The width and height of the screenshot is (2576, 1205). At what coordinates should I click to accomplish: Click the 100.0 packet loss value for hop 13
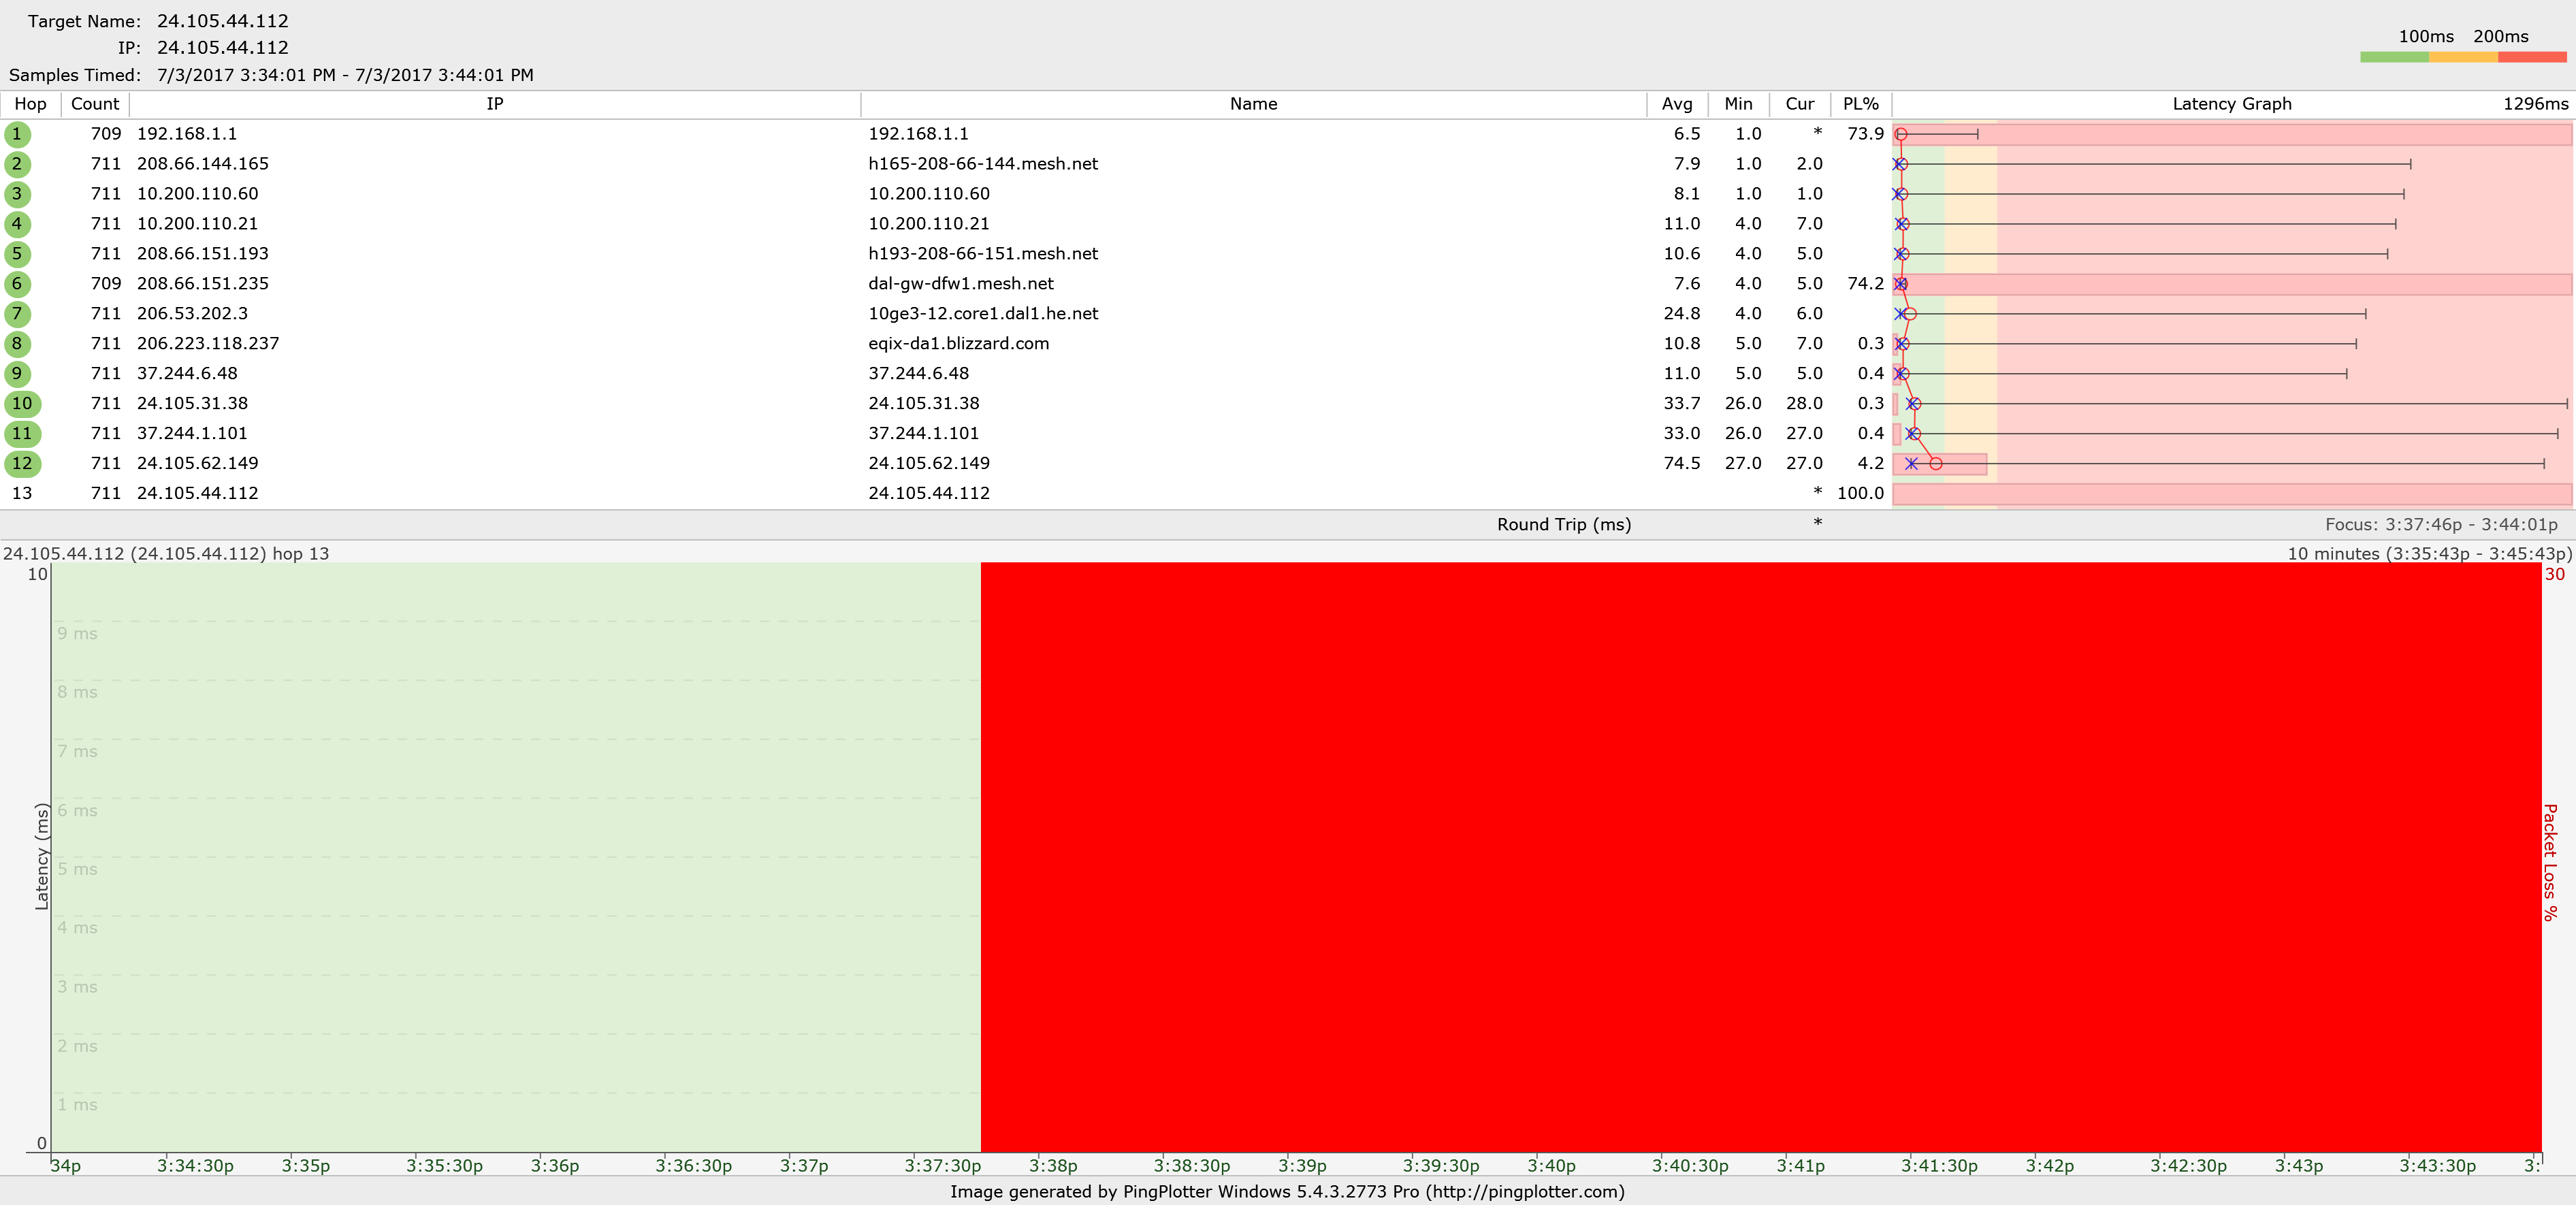1860,493
